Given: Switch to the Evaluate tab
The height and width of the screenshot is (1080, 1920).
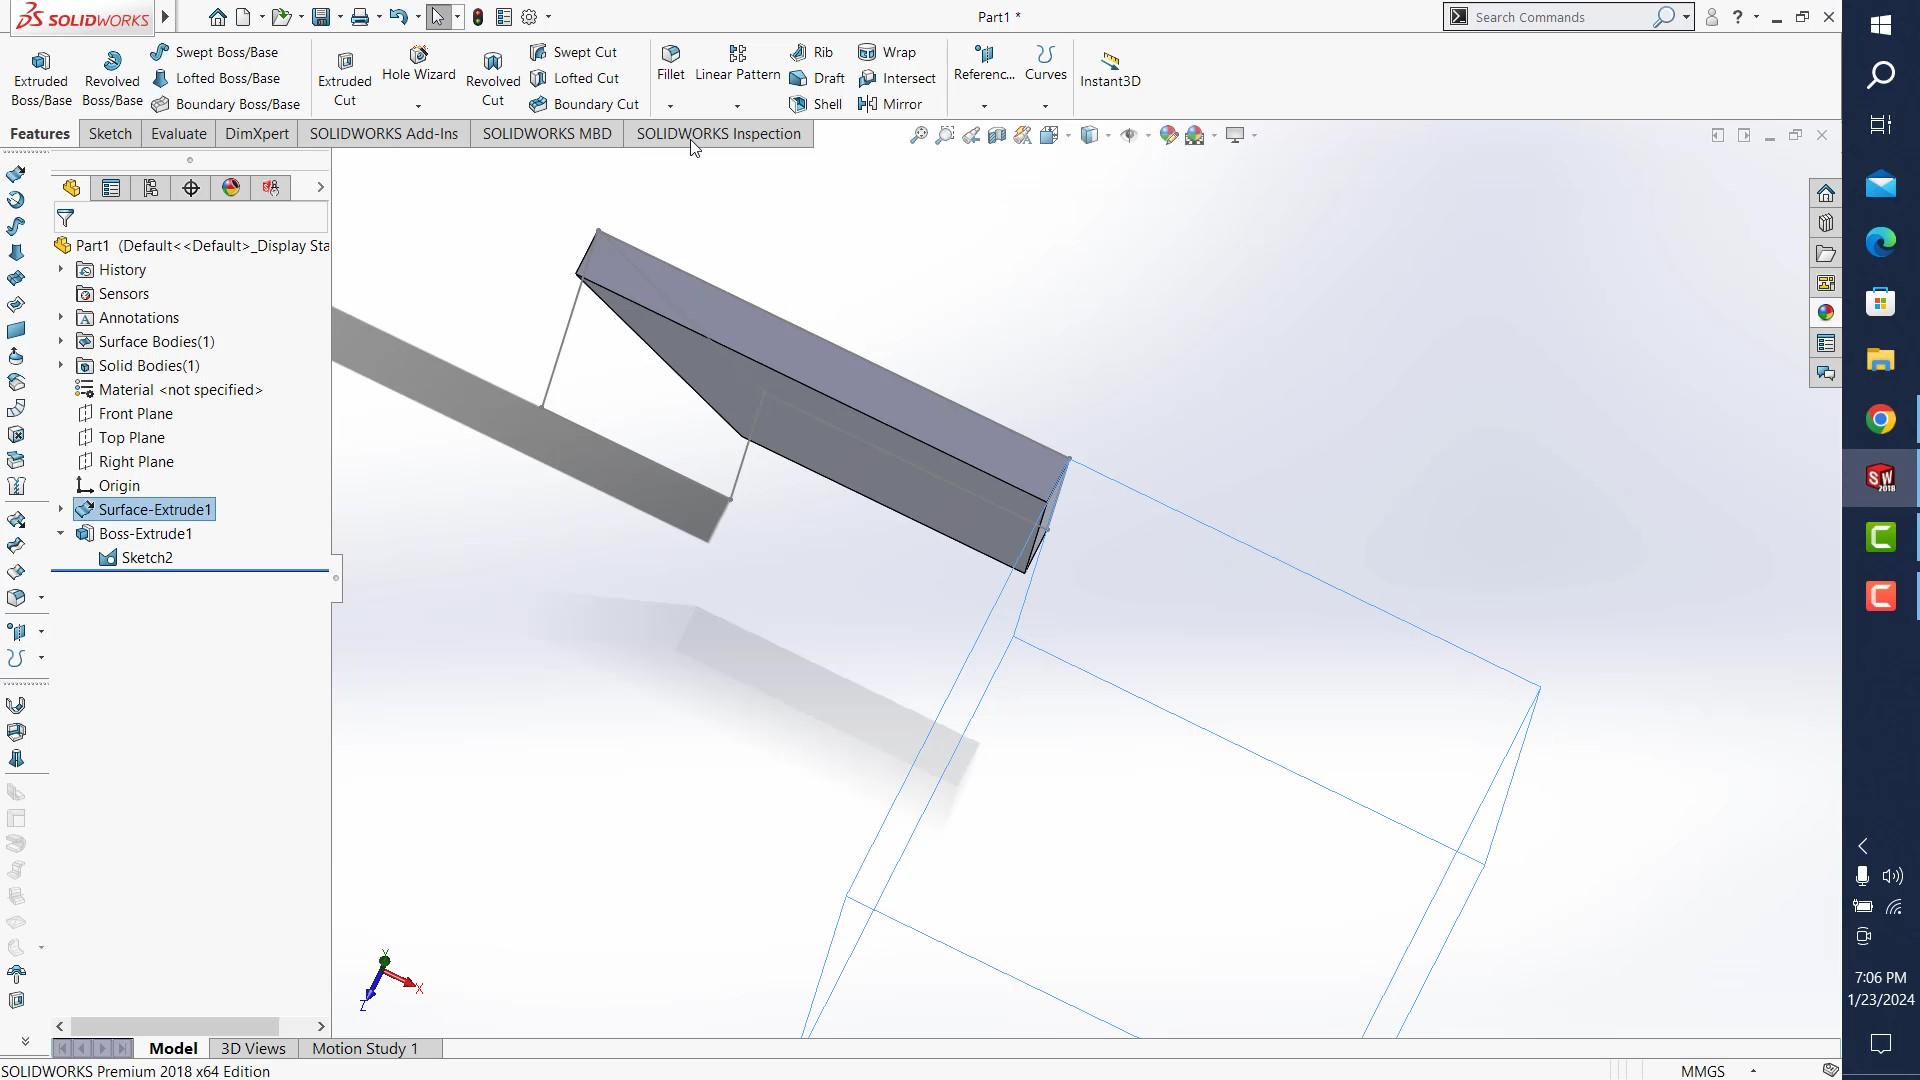Looking at the screenshot, I should (x=178, y=133).
